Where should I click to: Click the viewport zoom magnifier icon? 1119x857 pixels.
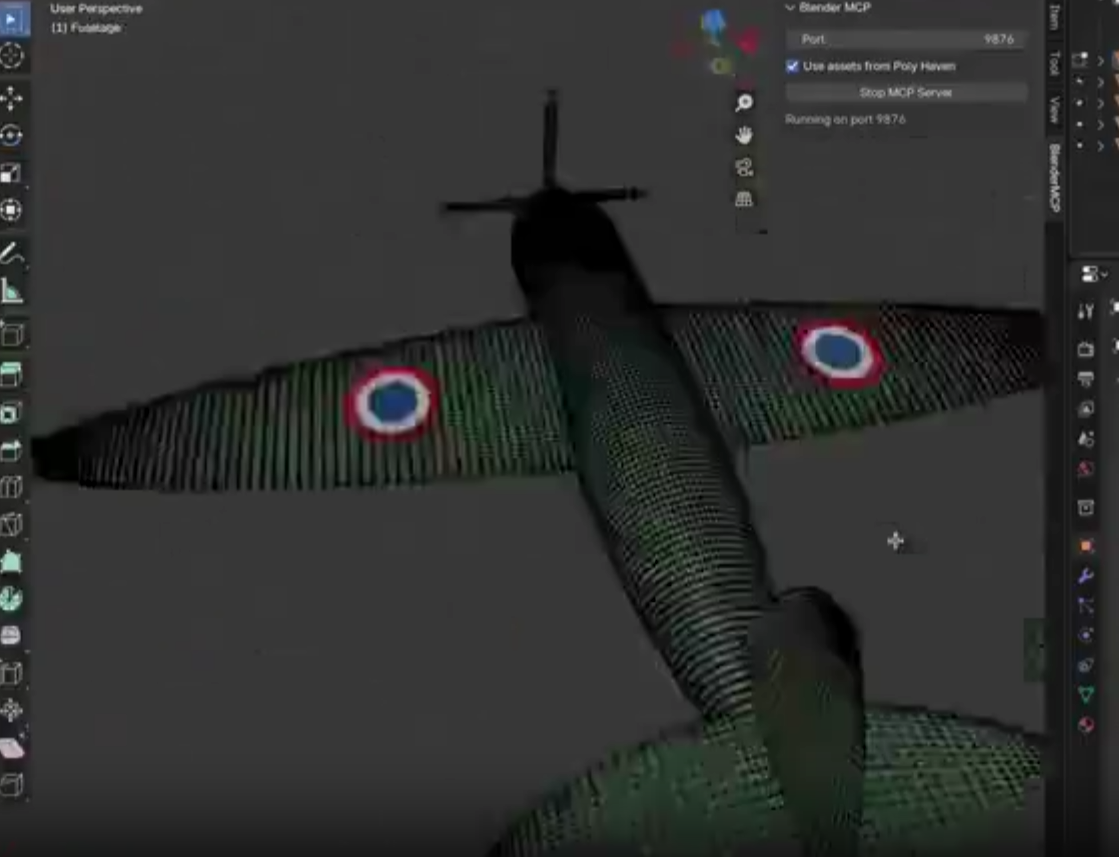[x=744, y=103]
